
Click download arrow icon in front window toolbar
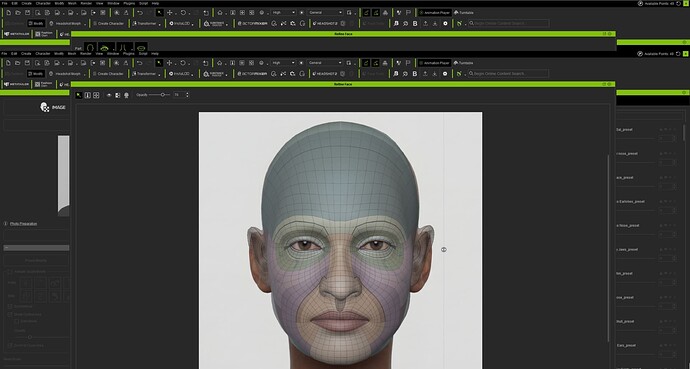click(435, 73)
